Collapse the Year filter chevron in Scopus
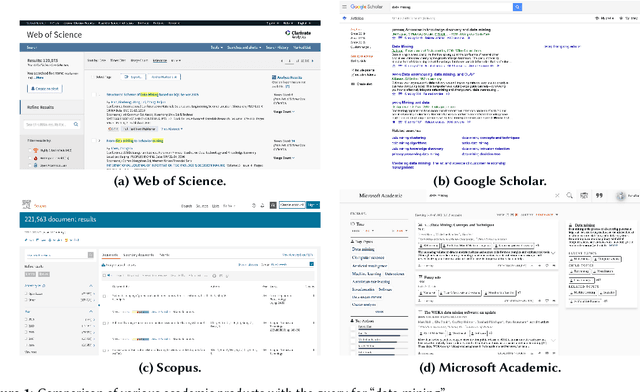 point(91,312)
